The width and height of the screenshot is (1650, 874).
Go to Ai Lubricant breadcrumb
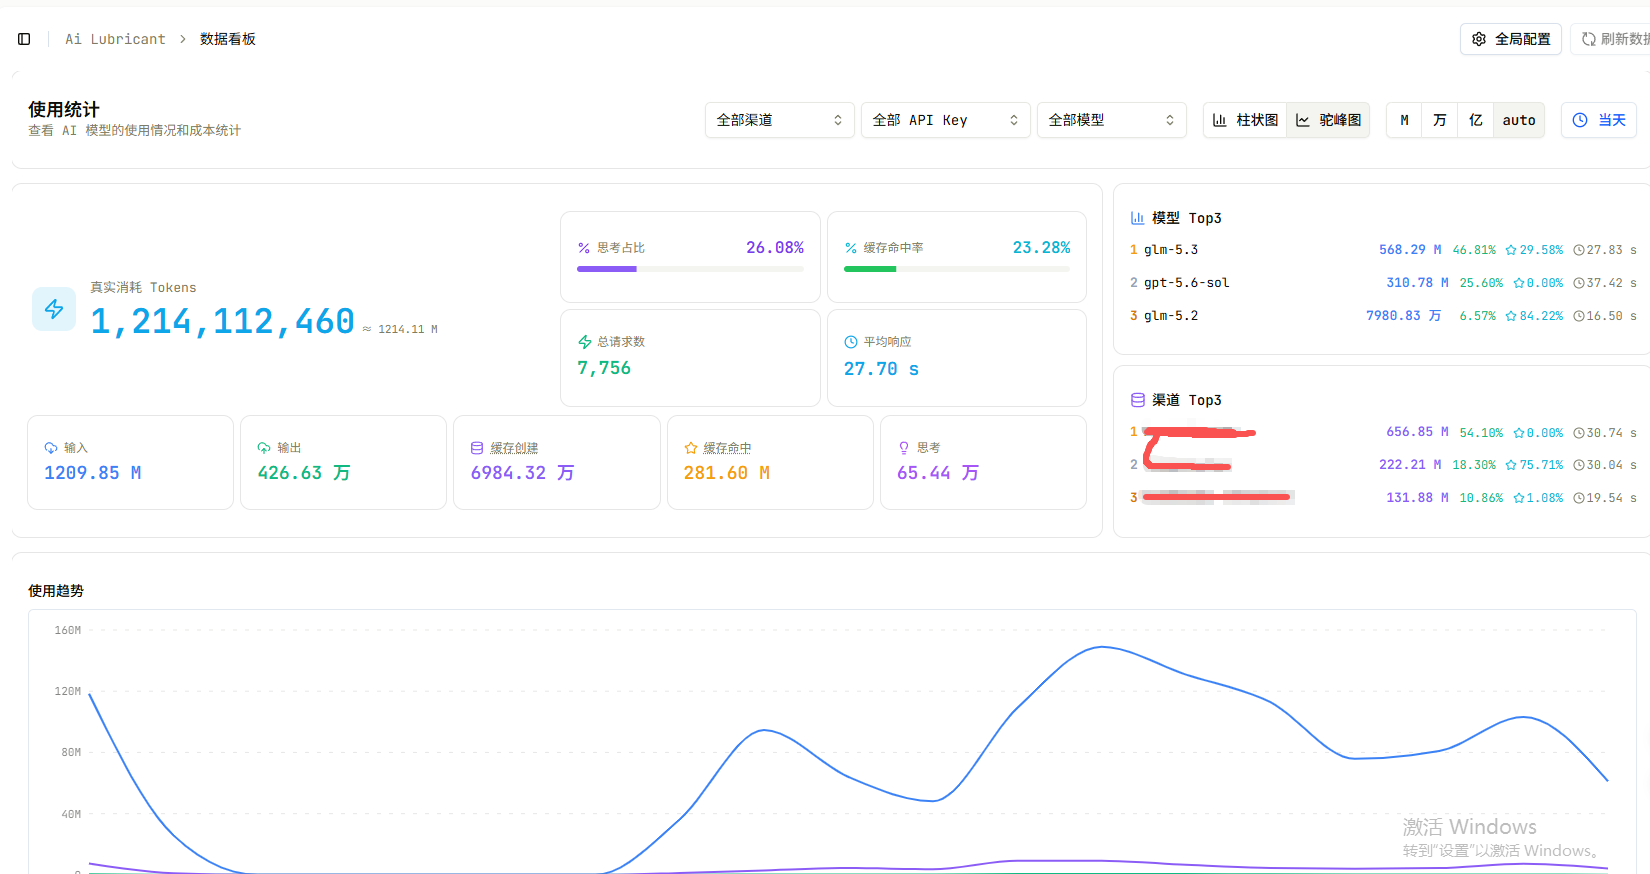tap(115, 39)
